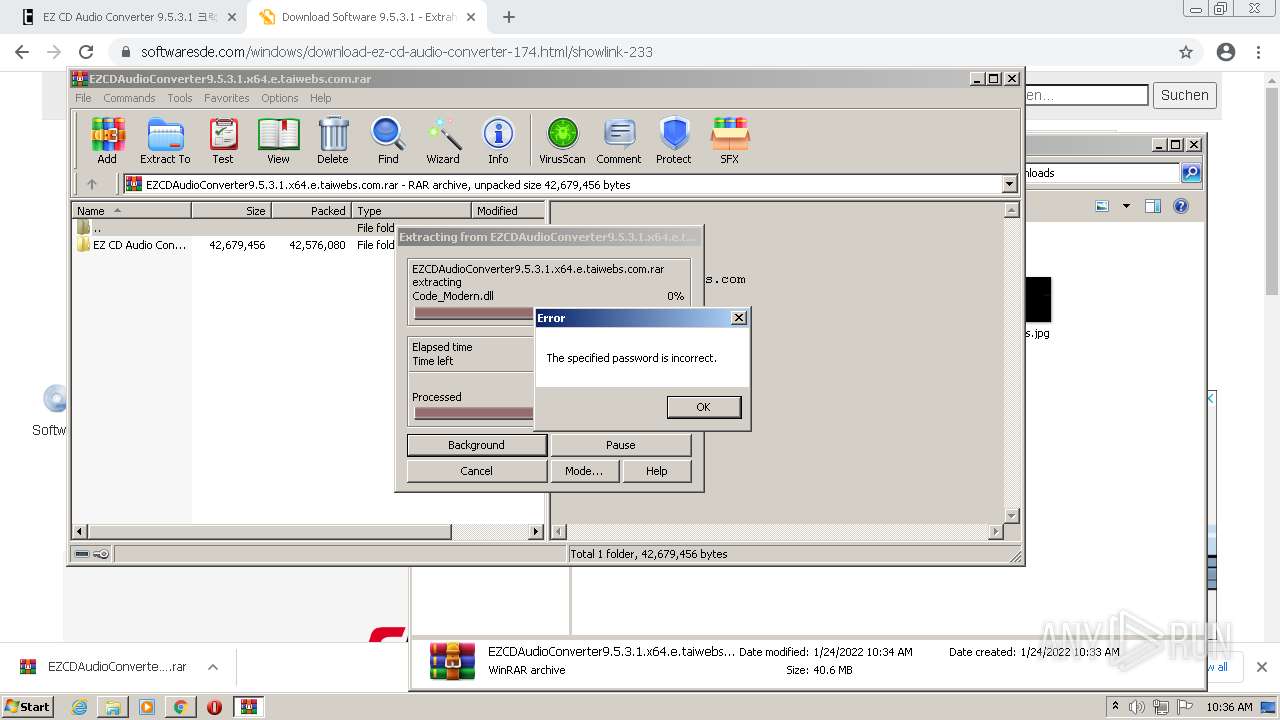1280x720 pixels.
Task: Click the Extract To toolbar icon
Action: coord(165,140)
